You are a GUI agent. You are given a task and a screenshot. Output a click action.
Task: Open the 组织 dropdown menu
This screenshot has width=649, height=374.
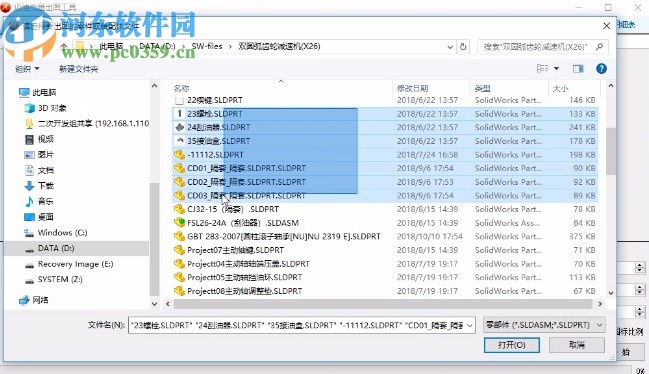(x=27, y=69)
